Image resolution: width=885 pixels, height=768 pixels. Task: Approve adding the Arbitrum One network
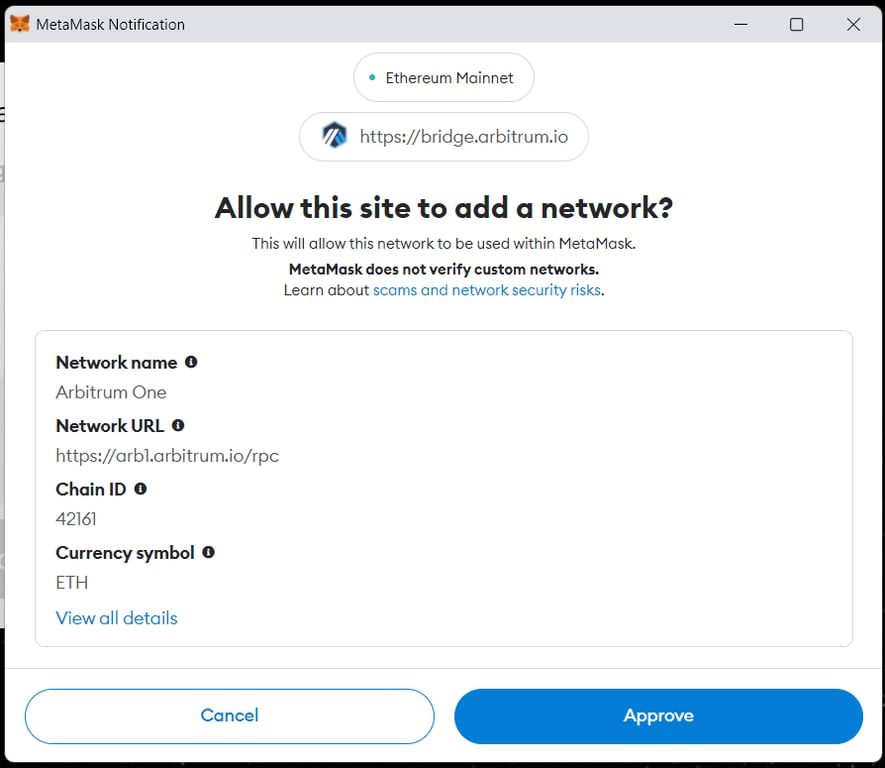[x=658, y=716]
